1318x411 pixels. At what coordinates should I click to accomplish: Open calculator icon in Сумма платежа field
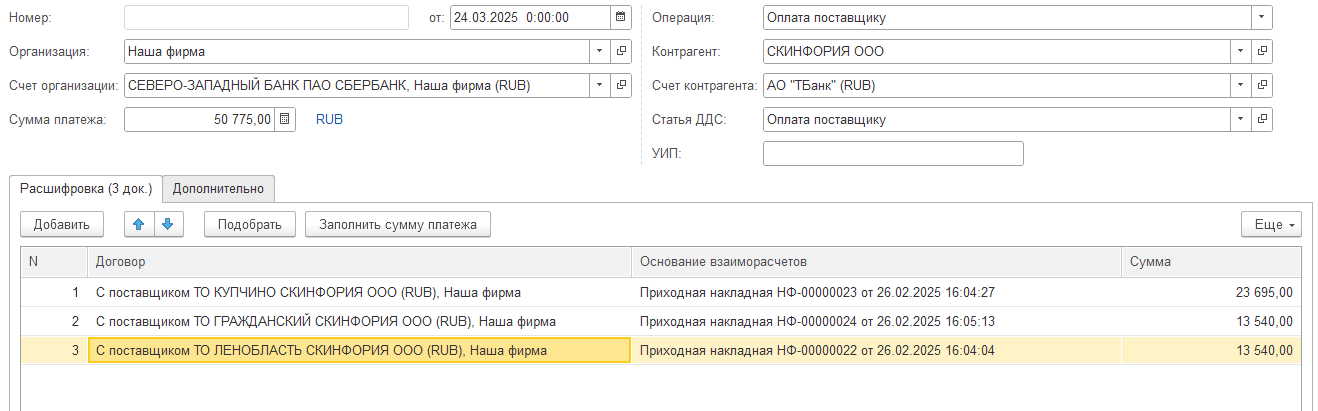[285, 120]
